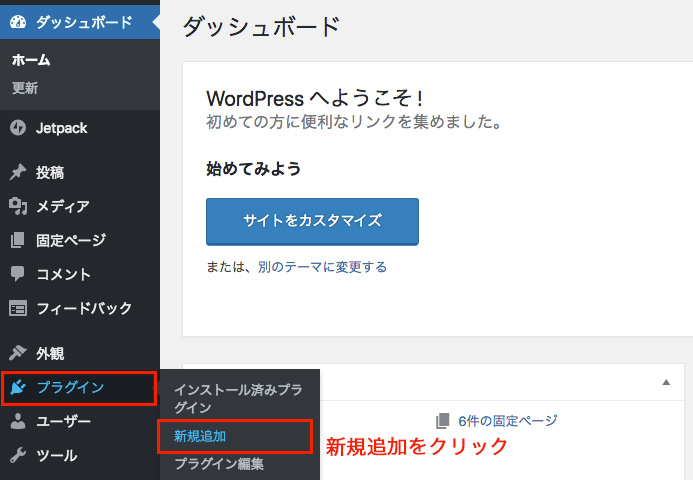Viewport: 693px width, 480px height.
Task: Click the pages icon beside 固定ページ
Action: (18, 240)
